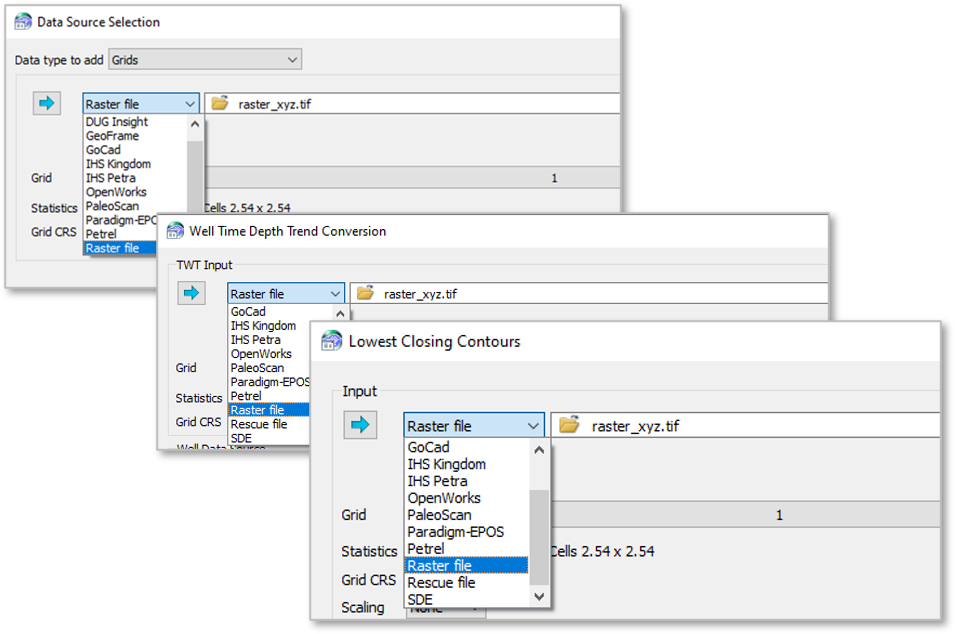Pick IHS Petra in Lowest Closing Contours list
This screenshot has width=955, height=634.
pos(437,481)
